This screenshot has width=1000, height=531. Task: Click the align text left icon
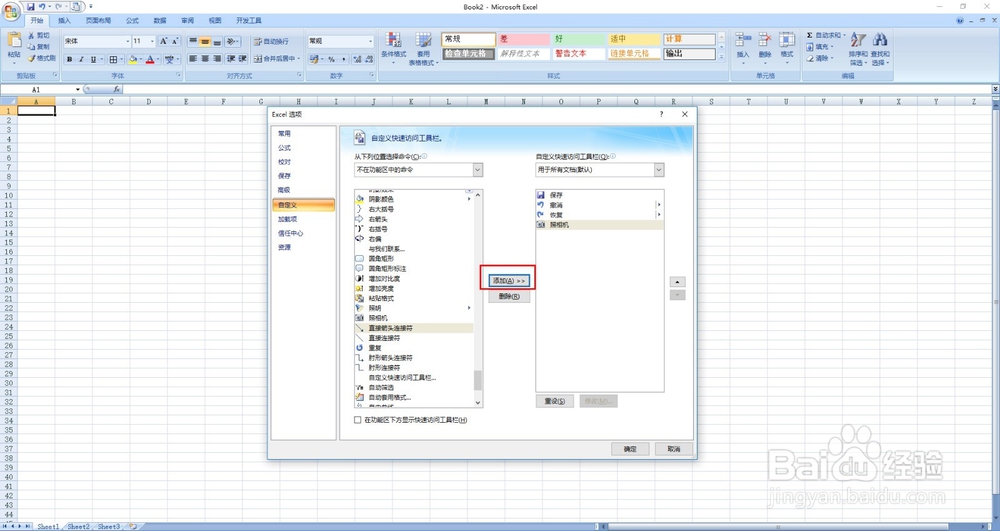click(x=193, y=59)
